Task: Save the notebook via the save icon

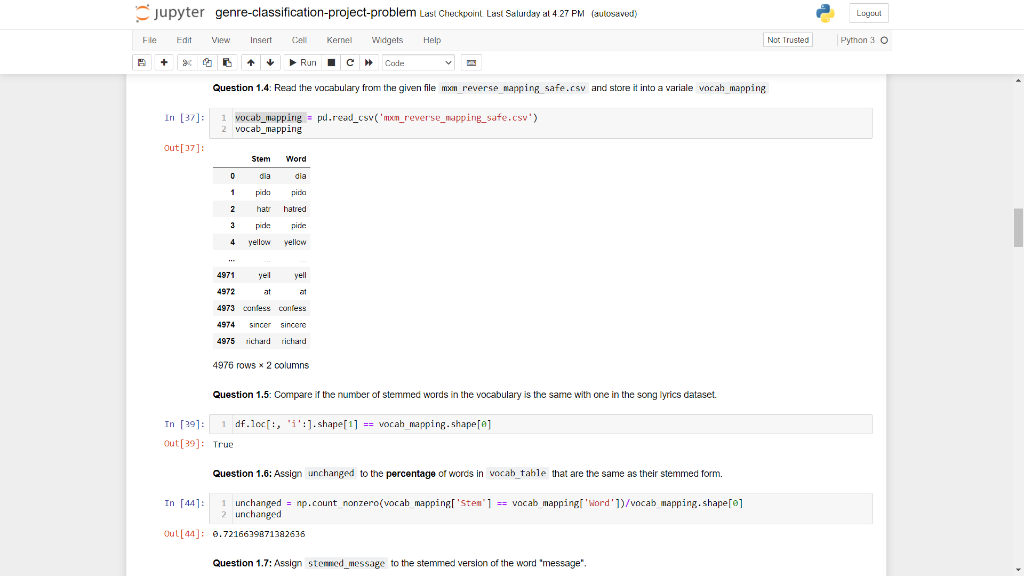Action: click(x=141, y=61)
